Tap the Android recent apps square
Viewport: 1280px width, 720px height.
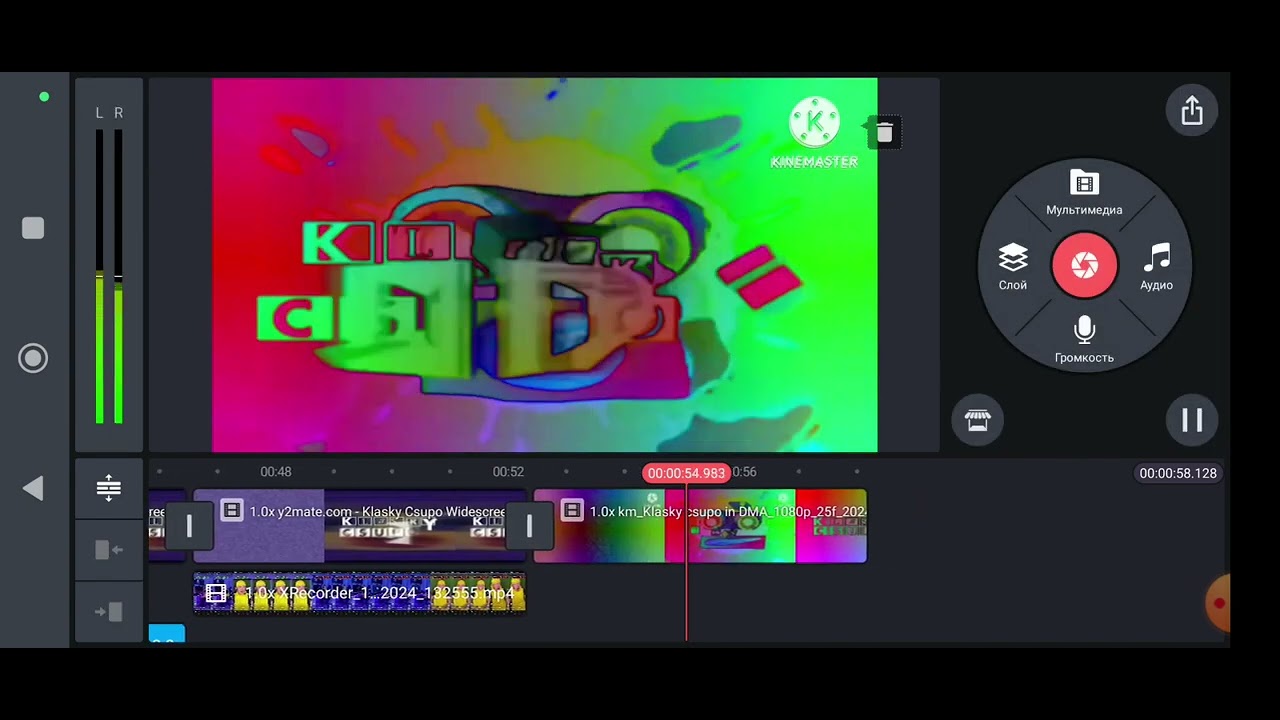(33, 228)
